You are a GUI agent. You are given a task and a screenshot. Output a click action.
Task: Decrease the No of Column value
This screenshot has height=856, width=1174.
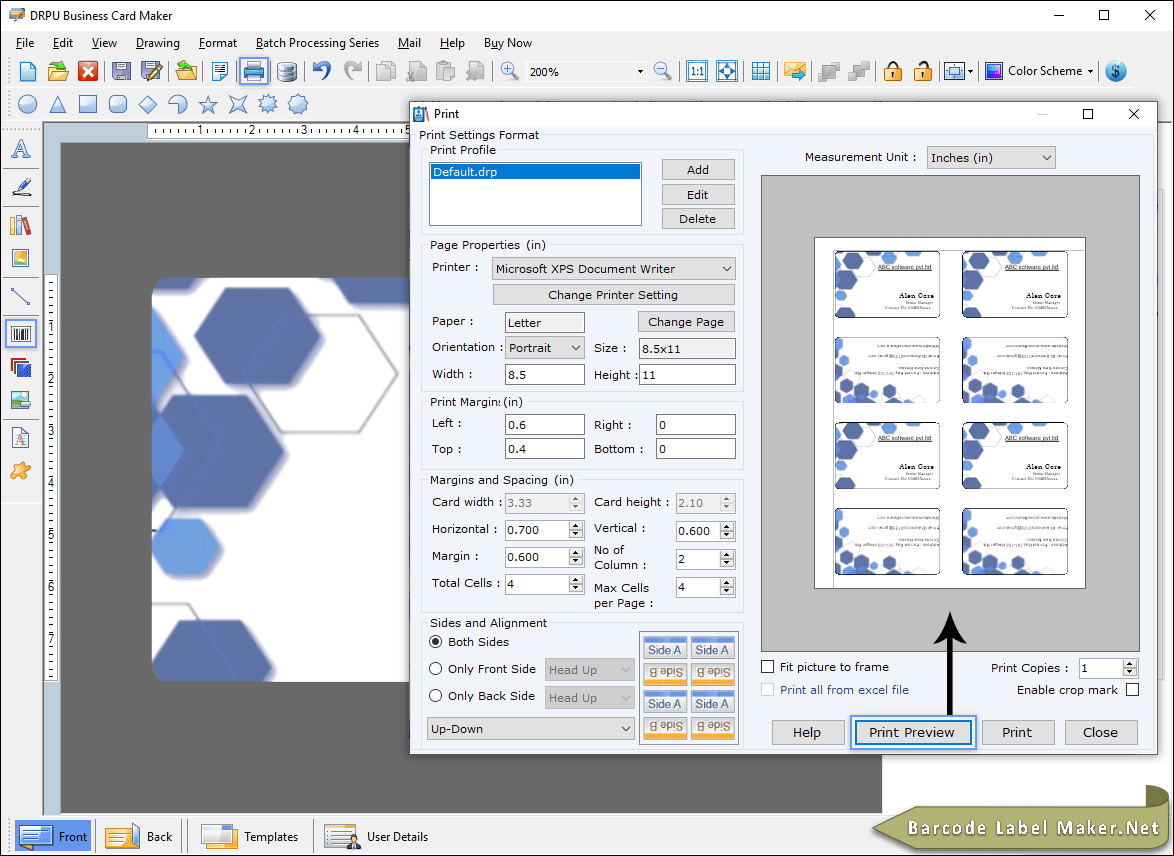(726, 563)
